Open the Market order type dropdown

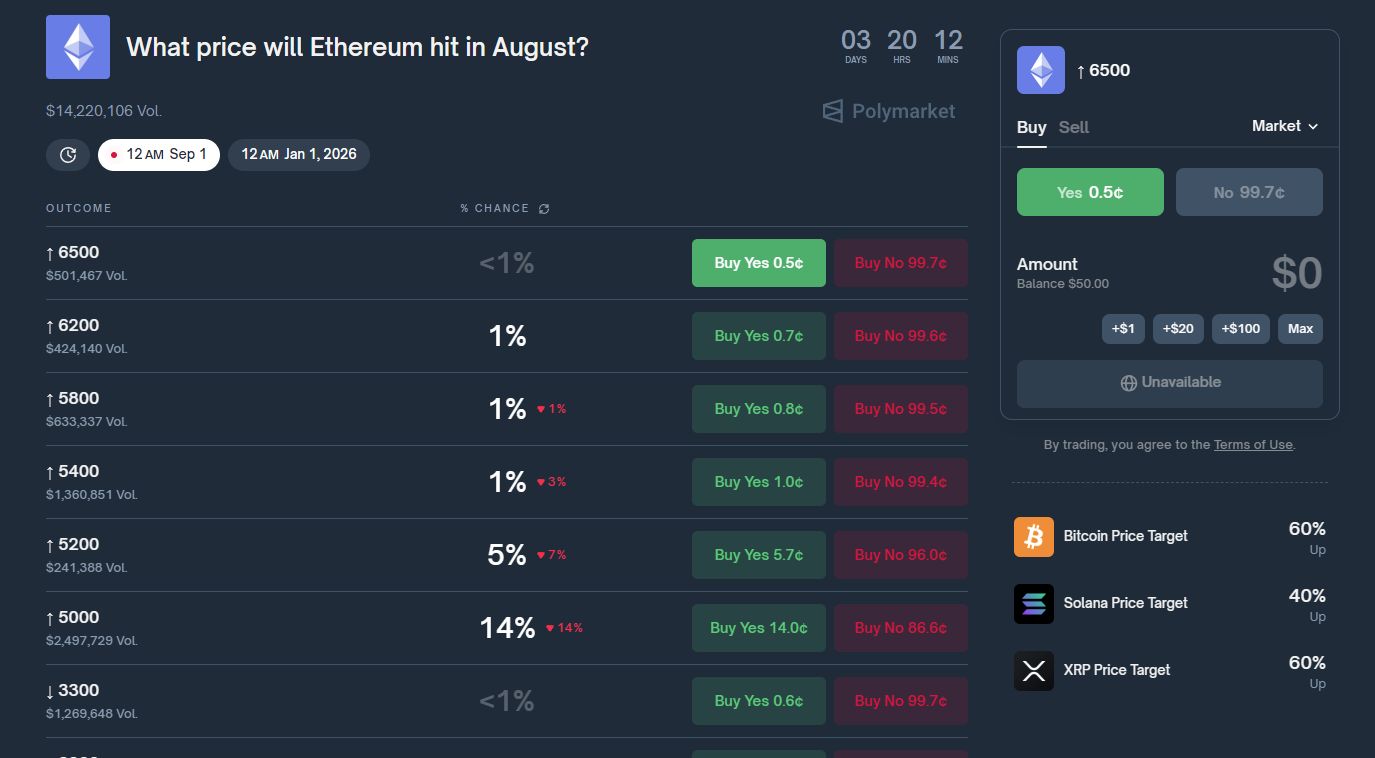coord(1285,126)
